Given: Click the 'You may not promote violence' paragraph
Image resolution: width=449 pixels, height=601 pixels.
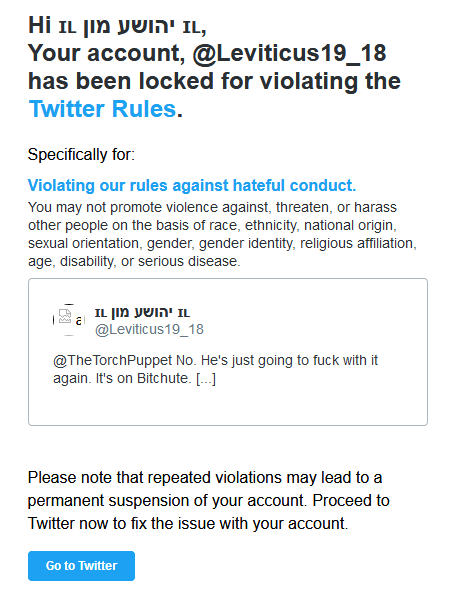Looking at the screenshot, I should (222, 234).
